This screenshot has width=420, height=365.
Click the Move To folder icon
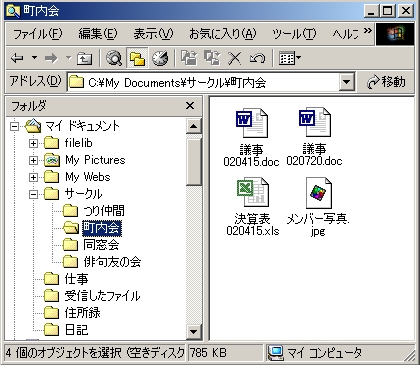[189, 58]
